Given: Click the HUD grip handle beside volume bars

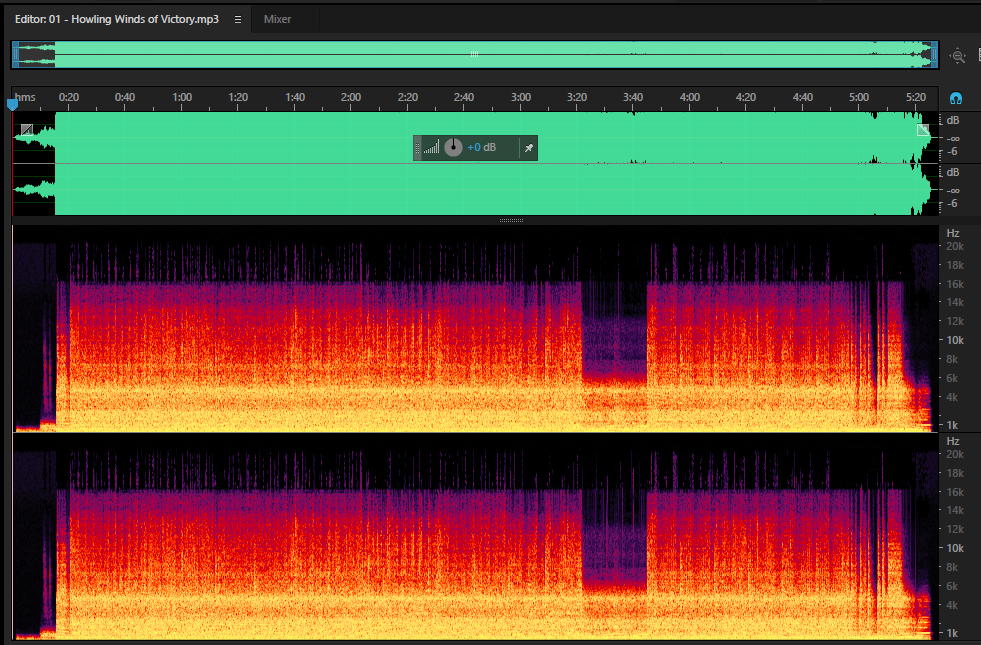Looking at the screenshot, I should click(417, 148).
